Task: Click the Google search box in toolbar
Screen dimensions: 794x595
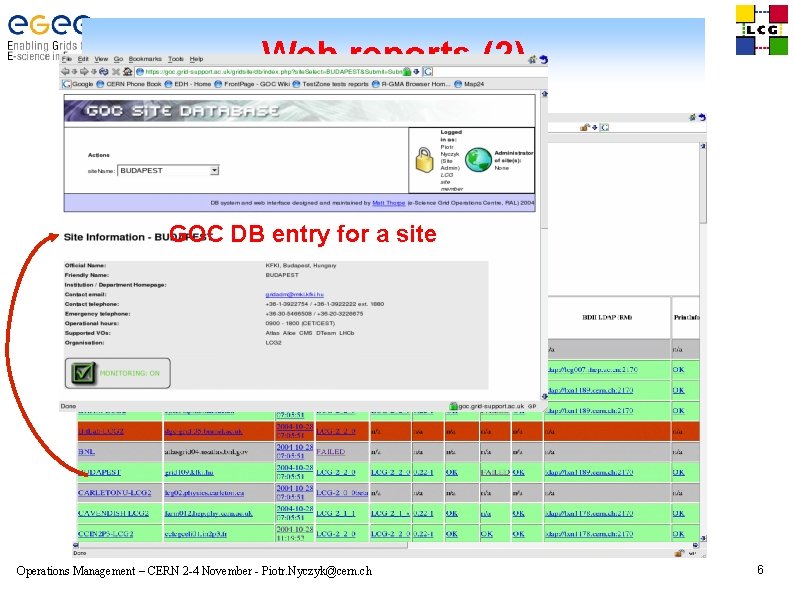Action: (x=428, y=71)
